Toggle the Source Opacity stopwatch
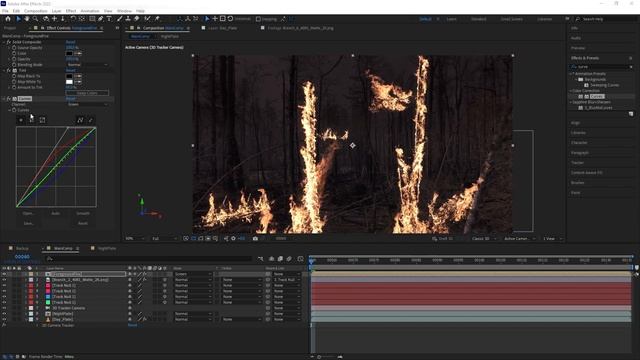Image resolution: width=640 pixels, height=360 pixels. coord(14,48)
